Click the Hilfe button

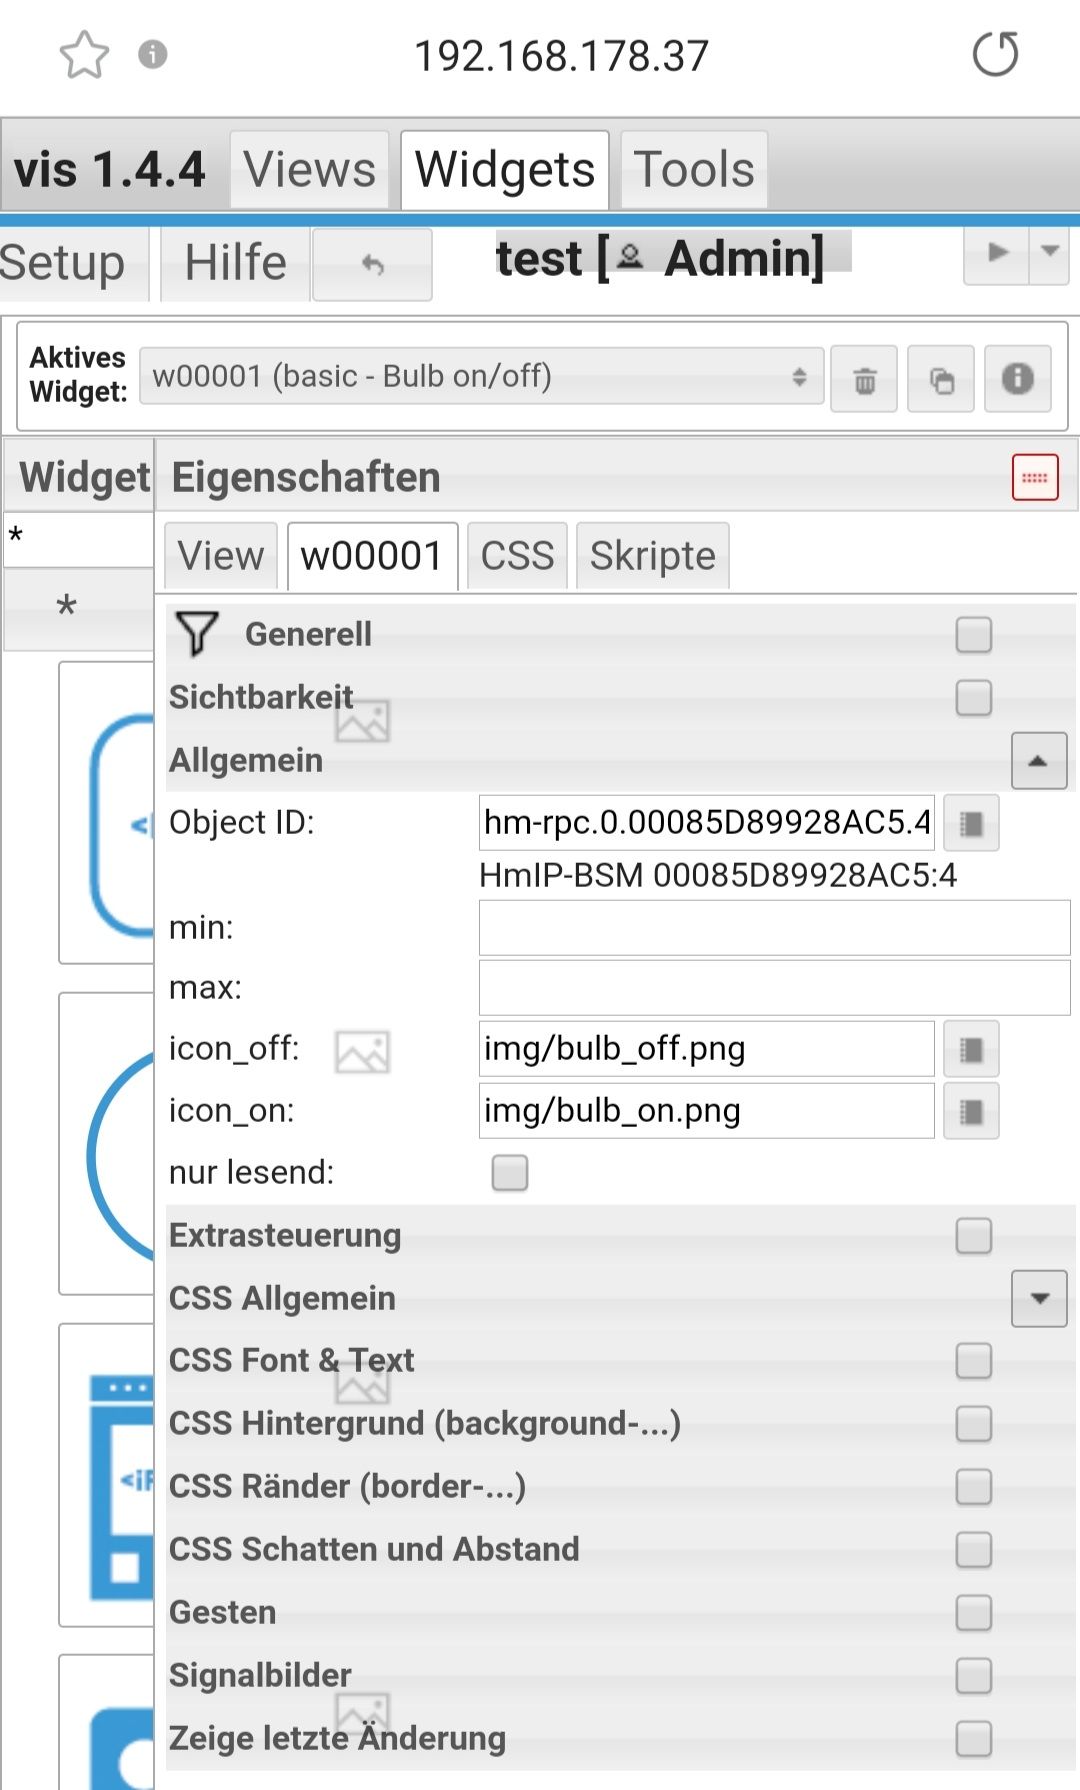click(236, 264)
